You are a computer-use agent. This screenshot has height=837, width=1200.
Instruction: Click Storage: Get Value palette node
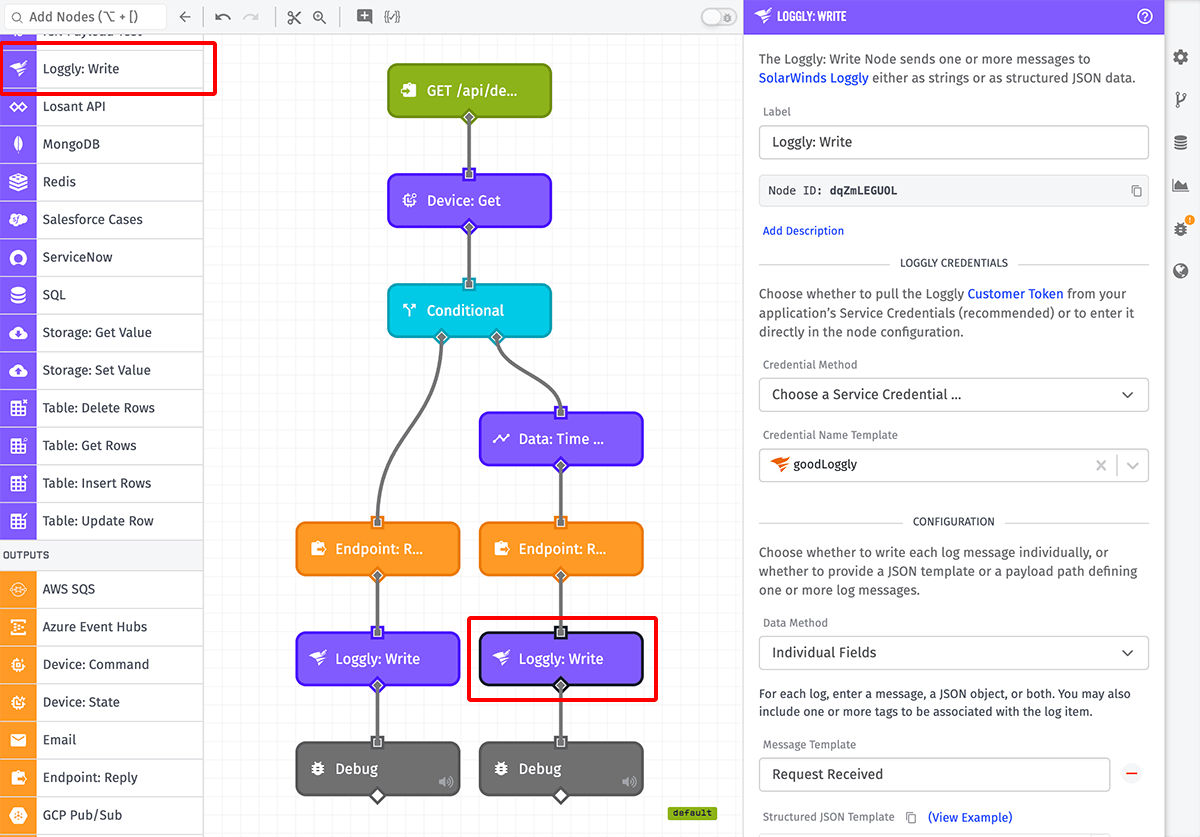(x=101, y=333)
